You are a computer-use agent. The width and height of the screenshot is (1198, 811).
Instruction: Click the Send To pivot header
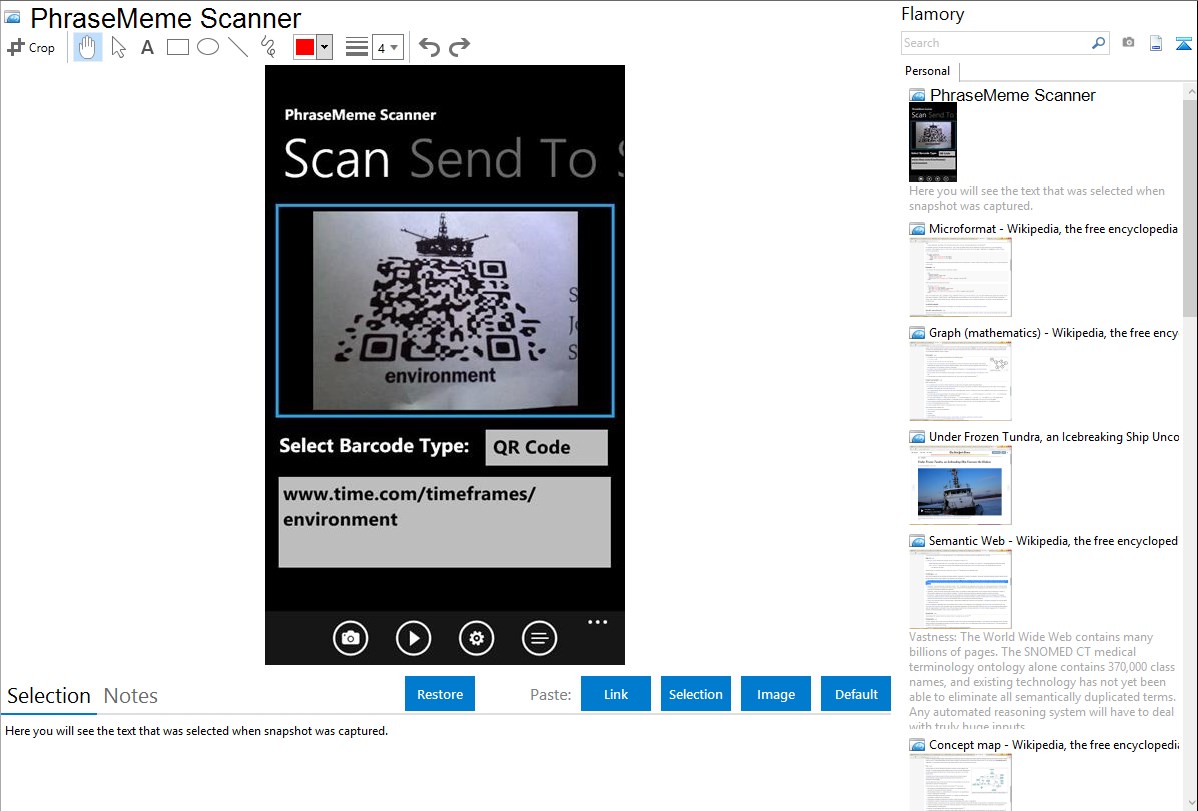503,159
